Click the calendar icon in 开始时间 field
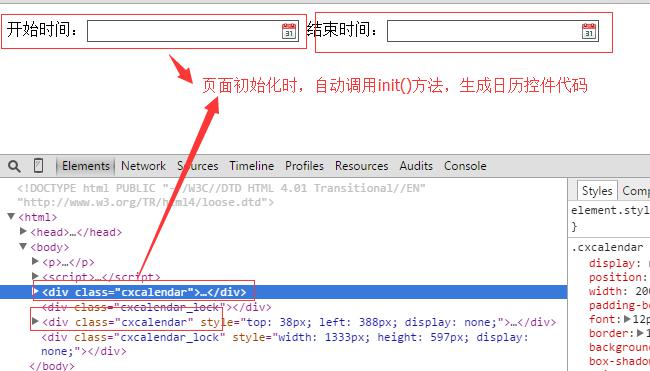Screen dimensions: 650x371 pos(289,31)
